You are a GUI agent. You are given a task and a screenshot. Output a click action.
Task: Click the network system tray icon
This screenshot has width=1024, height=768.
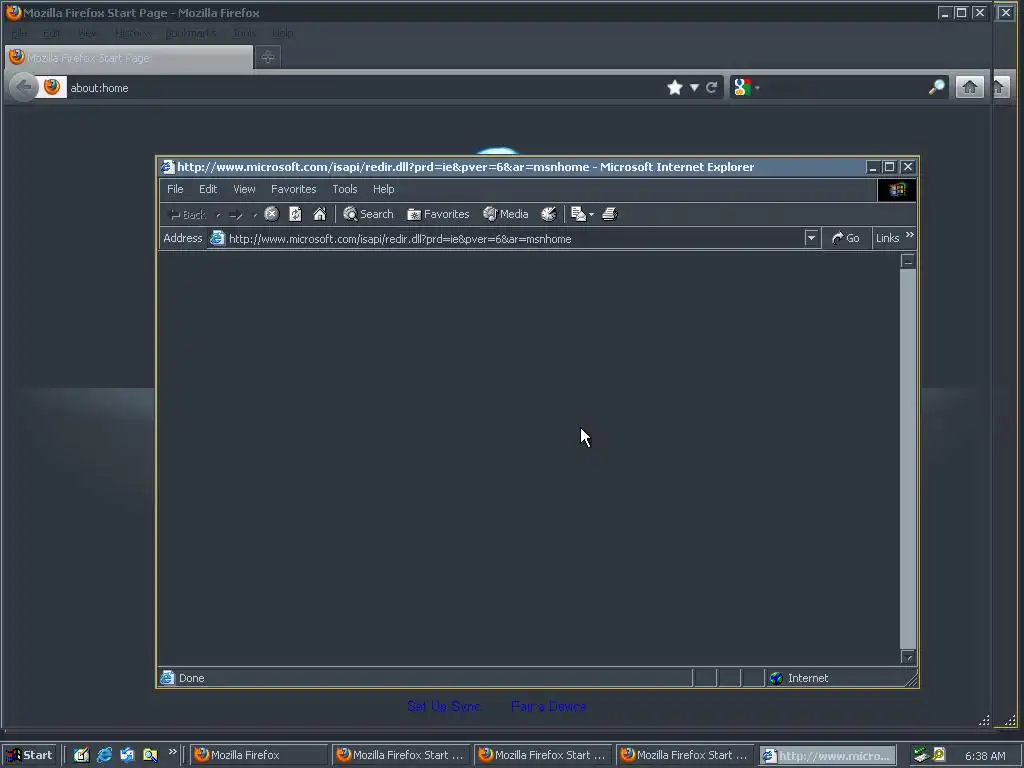tap(920, 755)
